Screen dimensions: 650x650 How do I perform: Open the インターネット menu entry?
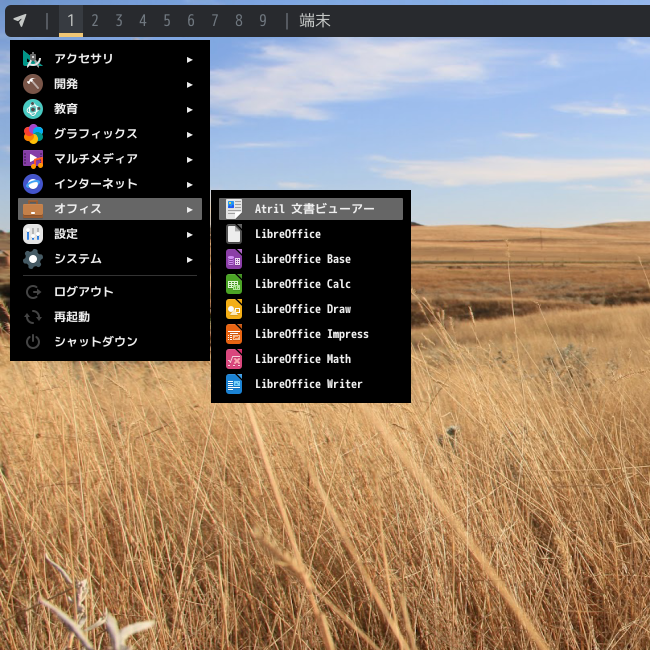(110, 184)
